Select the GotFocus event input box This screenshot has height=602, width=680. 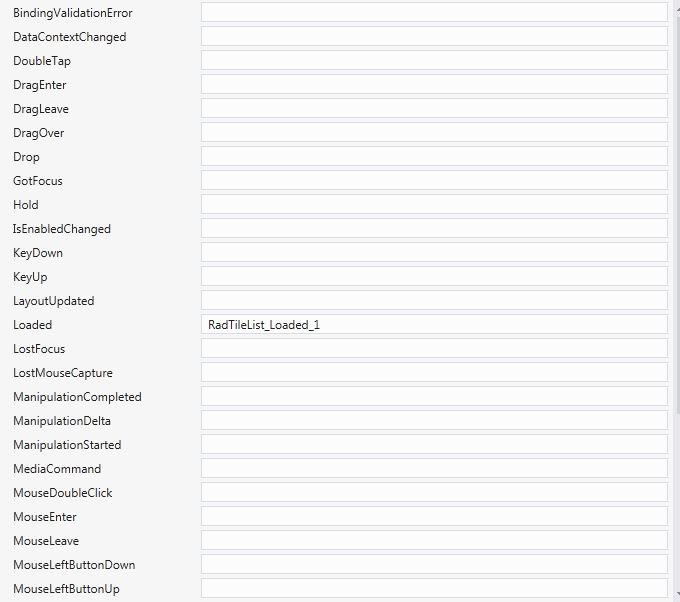coord(434,180)
